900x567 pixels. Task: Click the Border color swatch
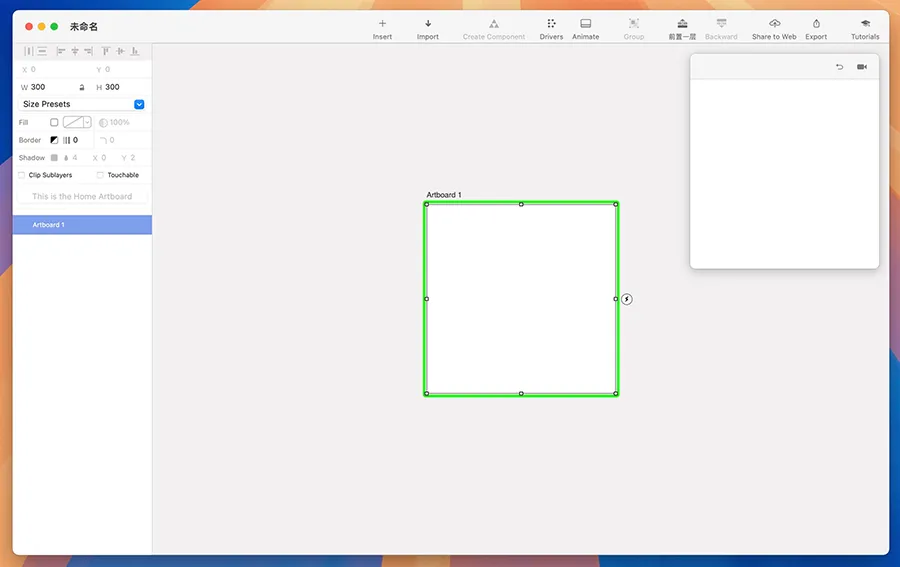pos(54,140)
